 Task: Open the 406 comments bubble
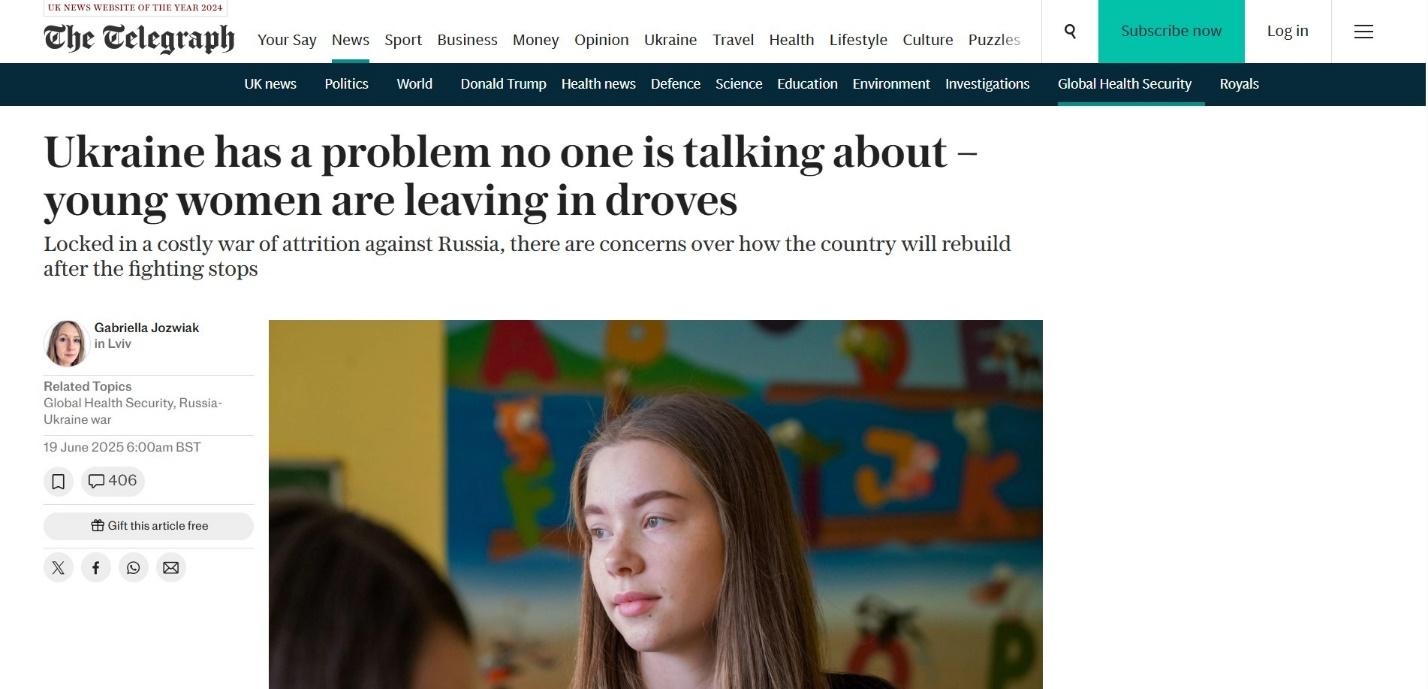point(113,481)
